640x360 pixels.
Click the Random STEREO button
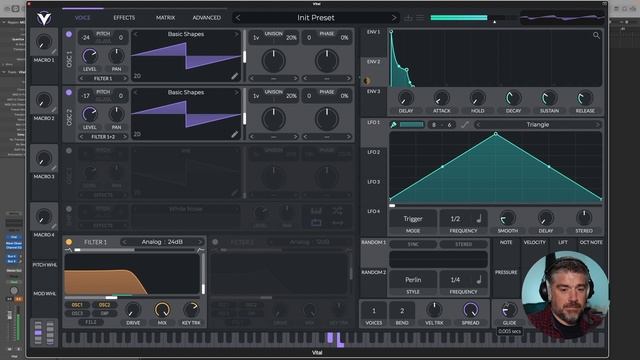coord(464,244)
